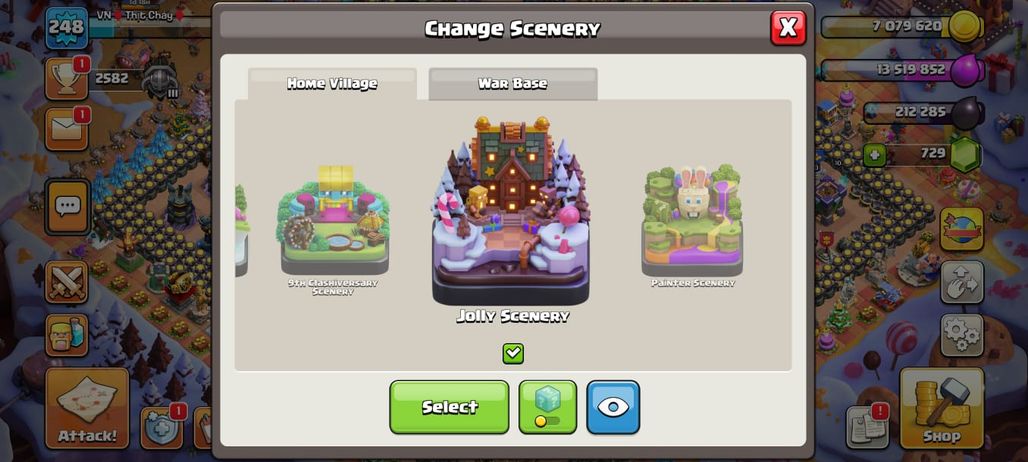Toggle the green checkbox under Jolly Scenery
The width and height of the screenshot is (1028, 462).
[513, 353]
